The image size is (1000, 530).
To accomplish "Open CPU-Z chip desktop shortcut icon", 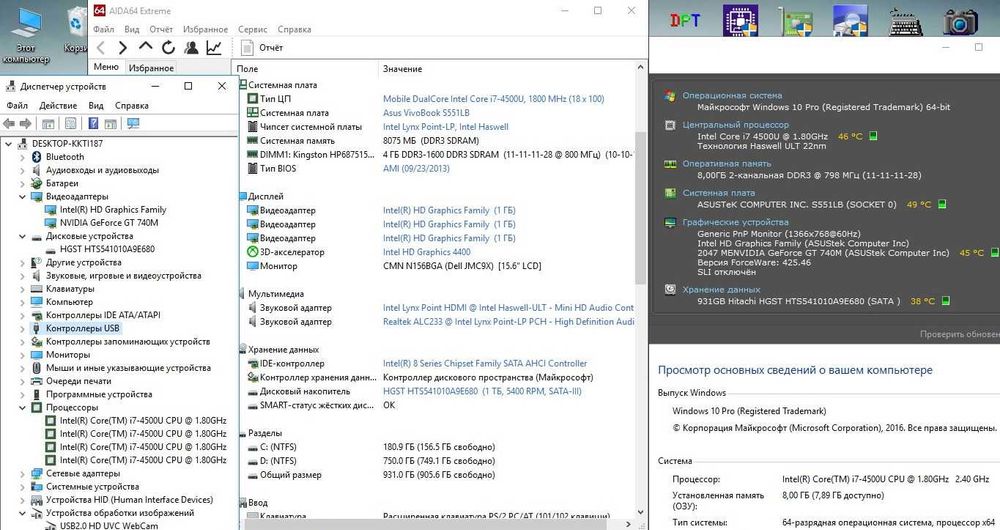I will (x=740, y=20).
